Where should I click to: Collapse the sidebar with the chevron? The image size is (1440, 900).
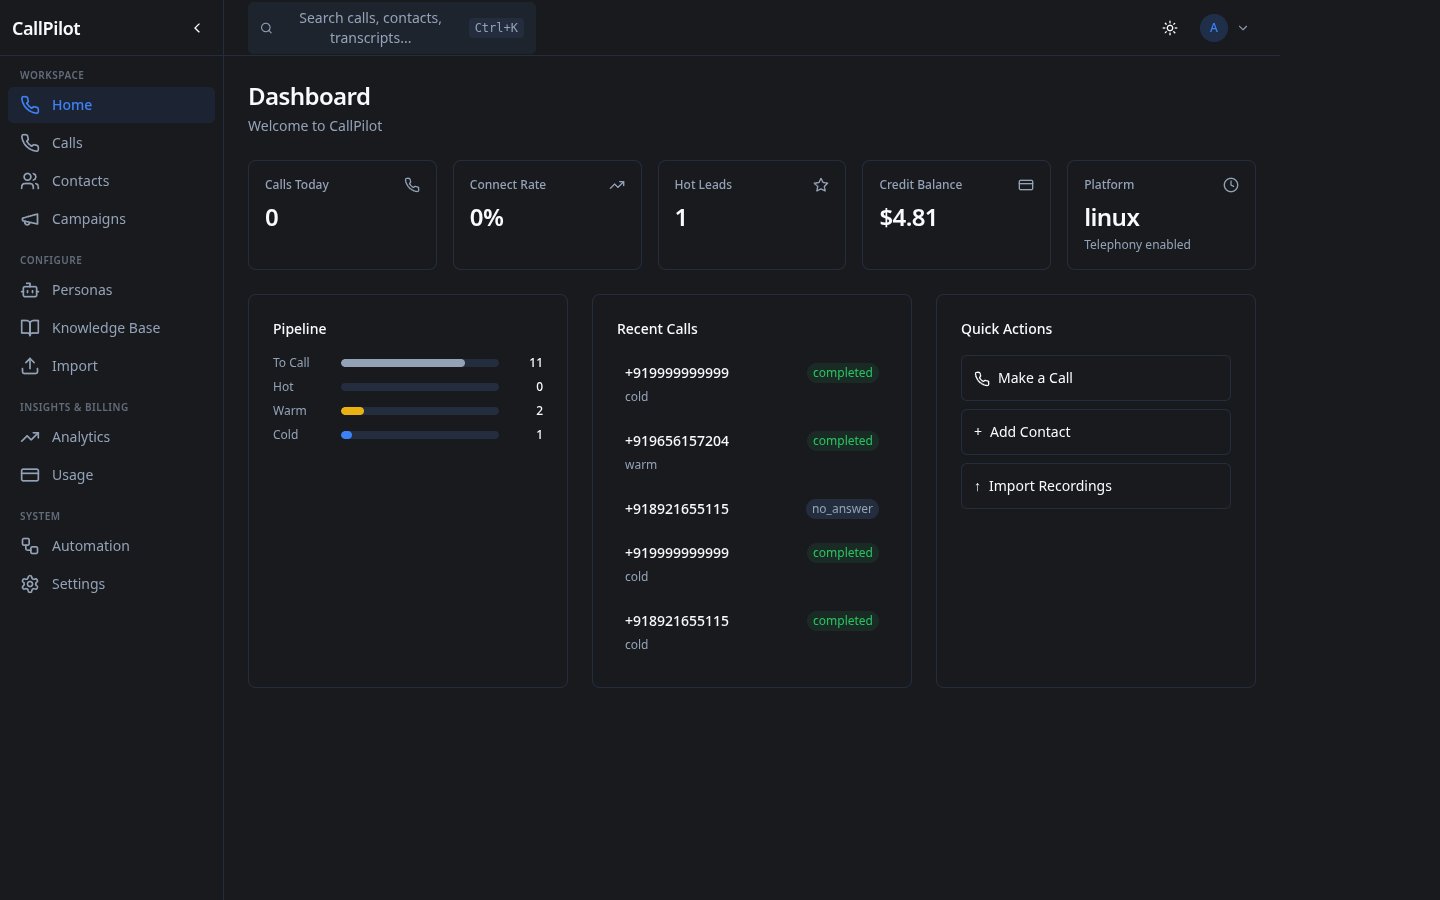pyautogui.click(x=197, y=28)
